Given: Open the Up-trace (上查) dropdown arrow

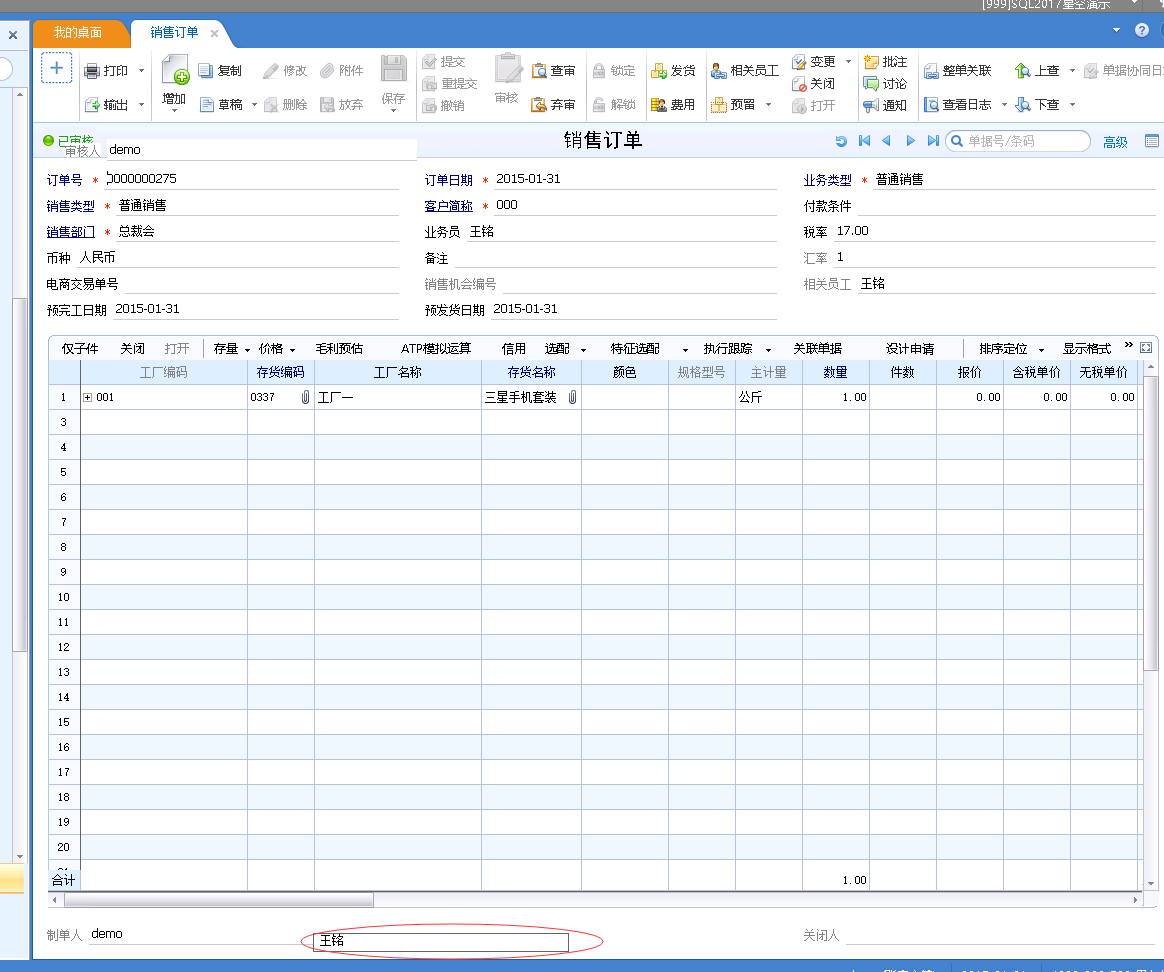Looking at the screenshot, I should pos(1072,71).
